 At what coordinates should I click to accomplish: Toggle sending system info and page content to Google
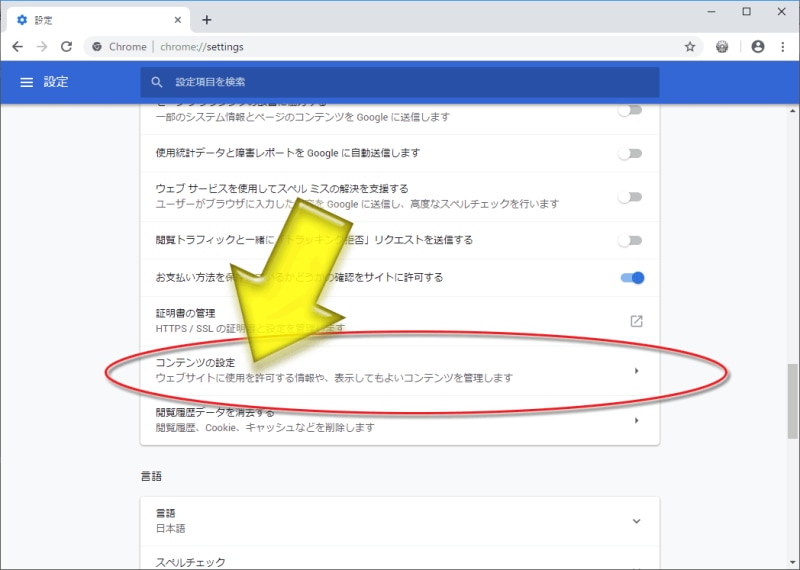pyautogui.click(x=630, y=110)
